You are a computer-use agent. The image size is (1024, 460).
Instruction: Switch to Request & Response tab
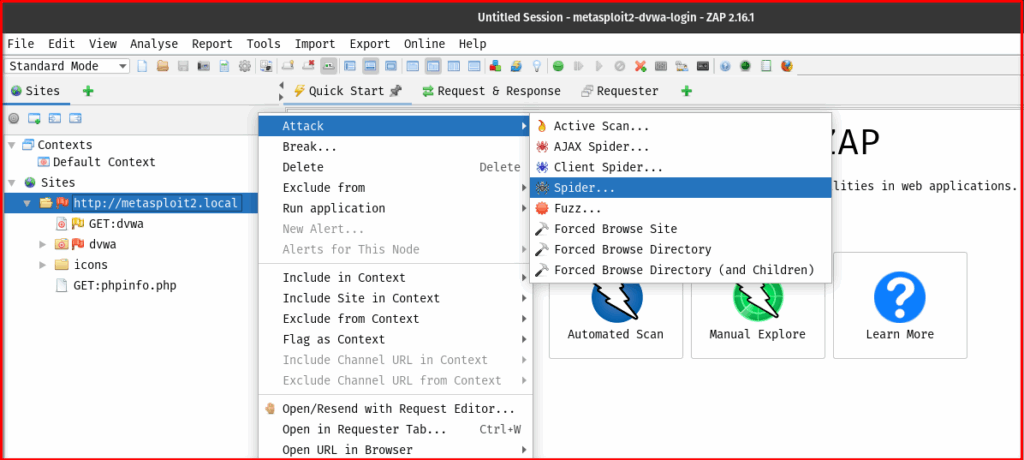[492, 91]
